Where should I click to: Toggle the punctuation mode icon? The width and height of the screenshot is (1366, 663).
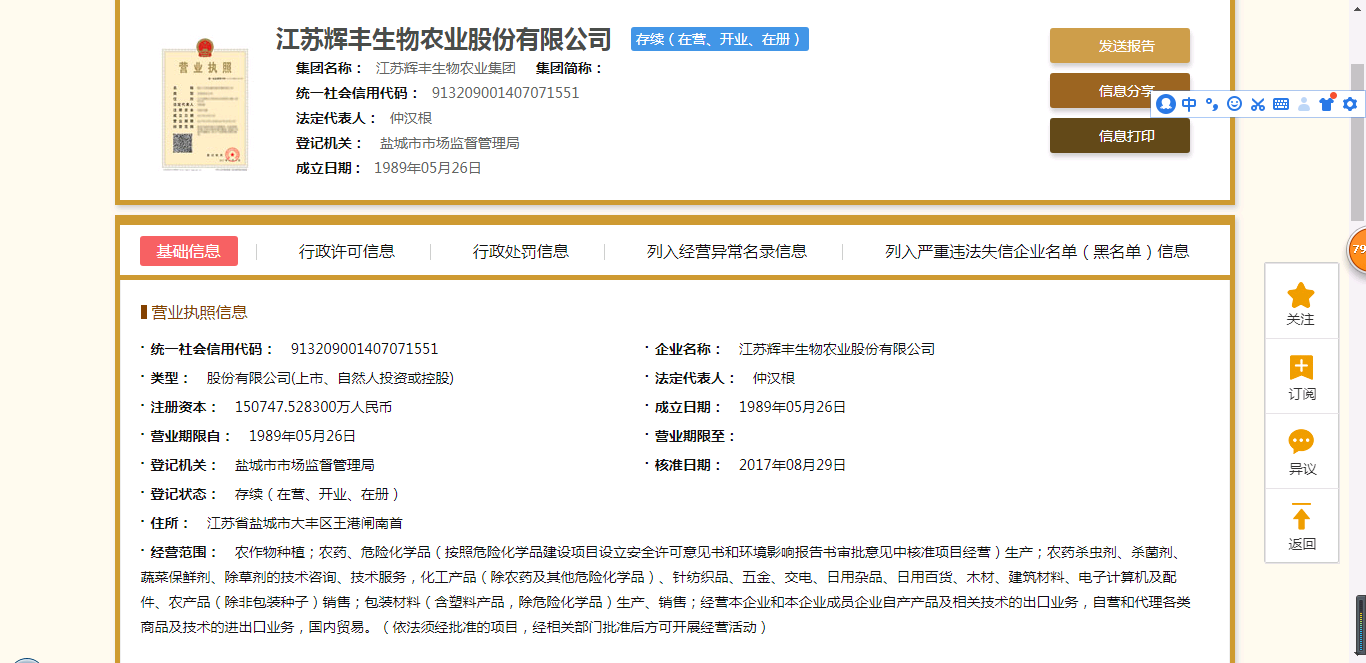[1212, 104]
